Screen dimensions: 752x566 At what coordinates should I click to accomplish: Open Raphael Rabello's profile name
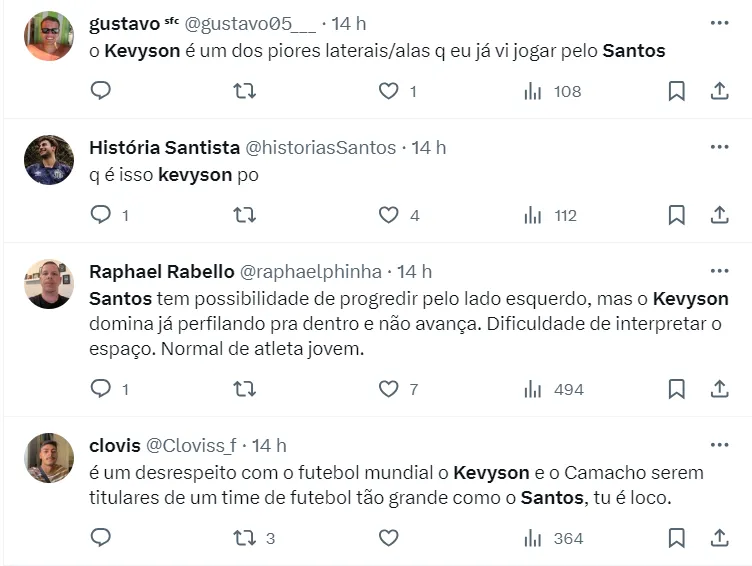161,271
